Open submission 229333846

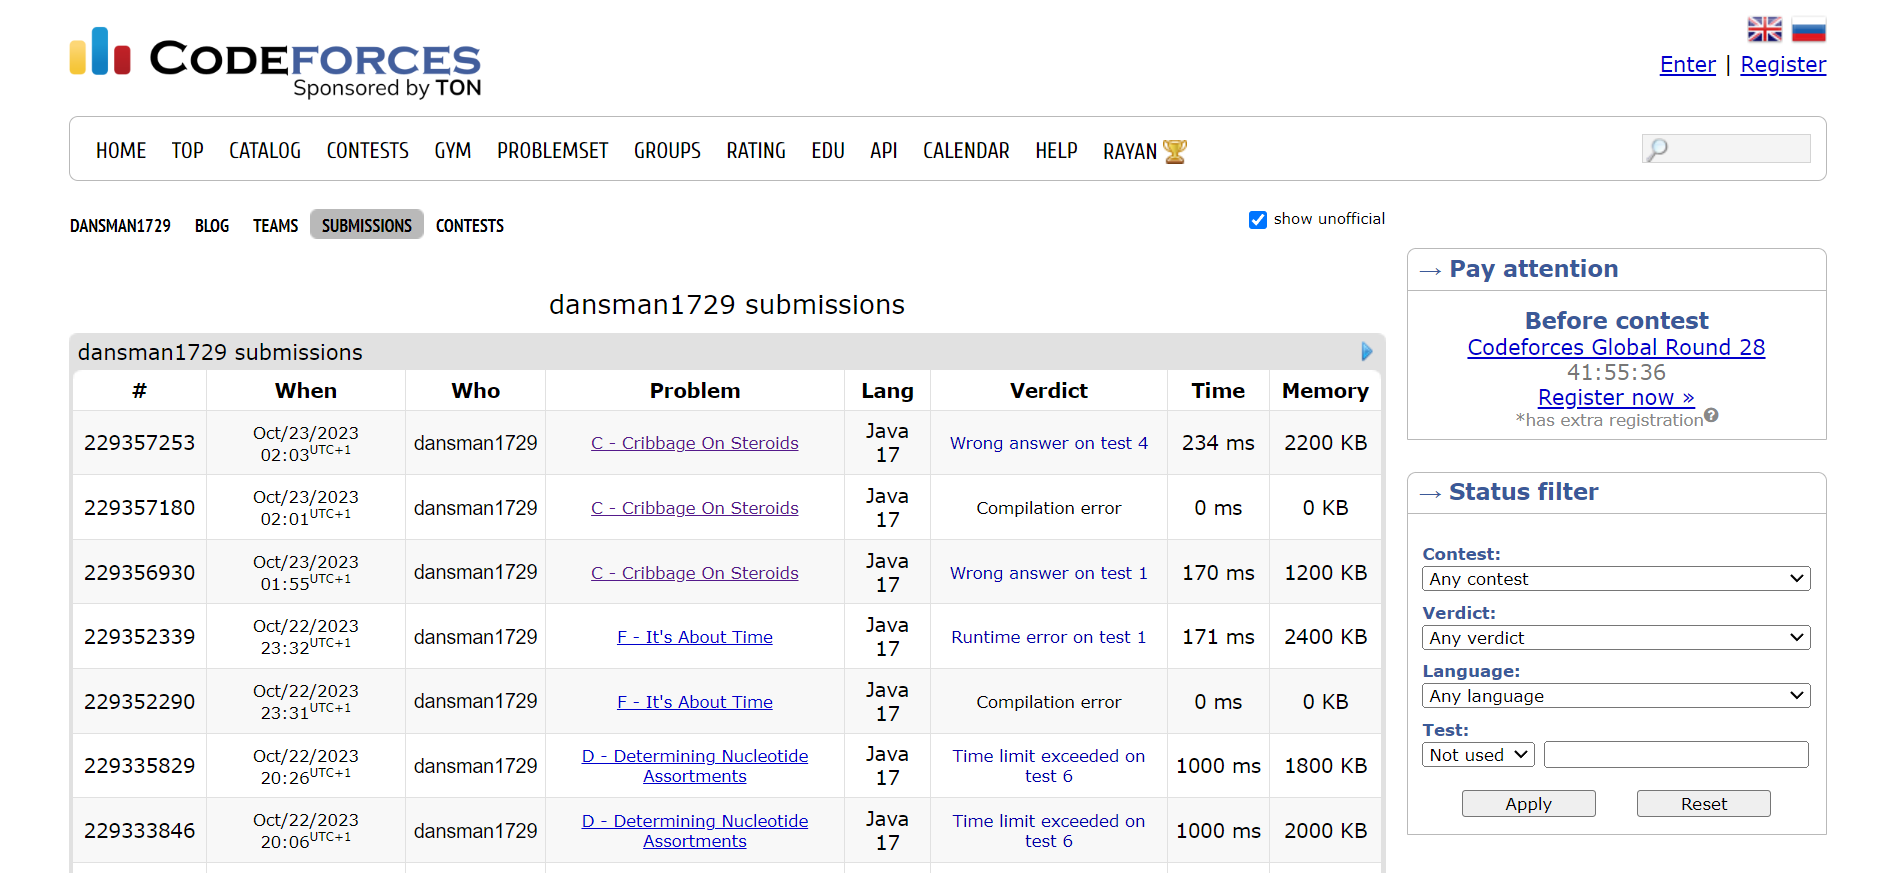[140, 831]
